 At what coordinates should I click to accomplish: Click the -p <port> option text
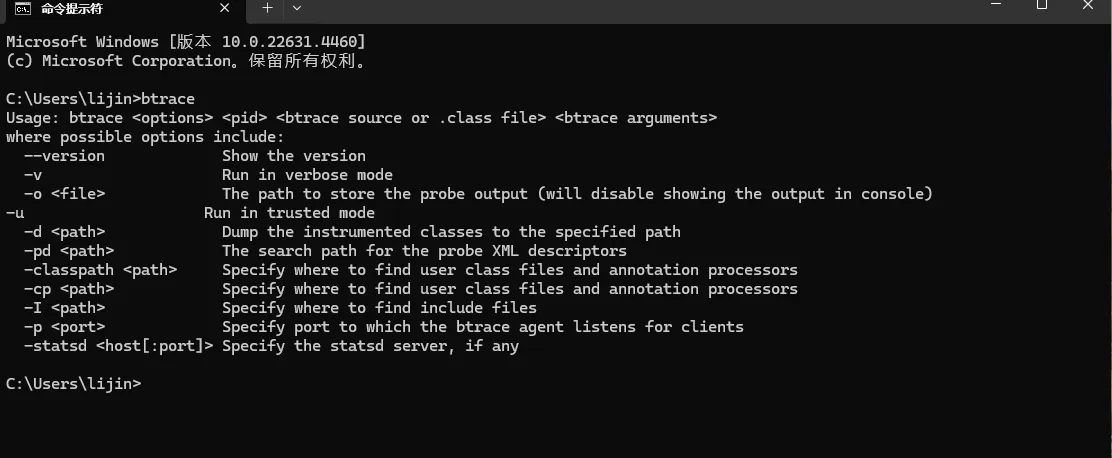click(64, 327)
